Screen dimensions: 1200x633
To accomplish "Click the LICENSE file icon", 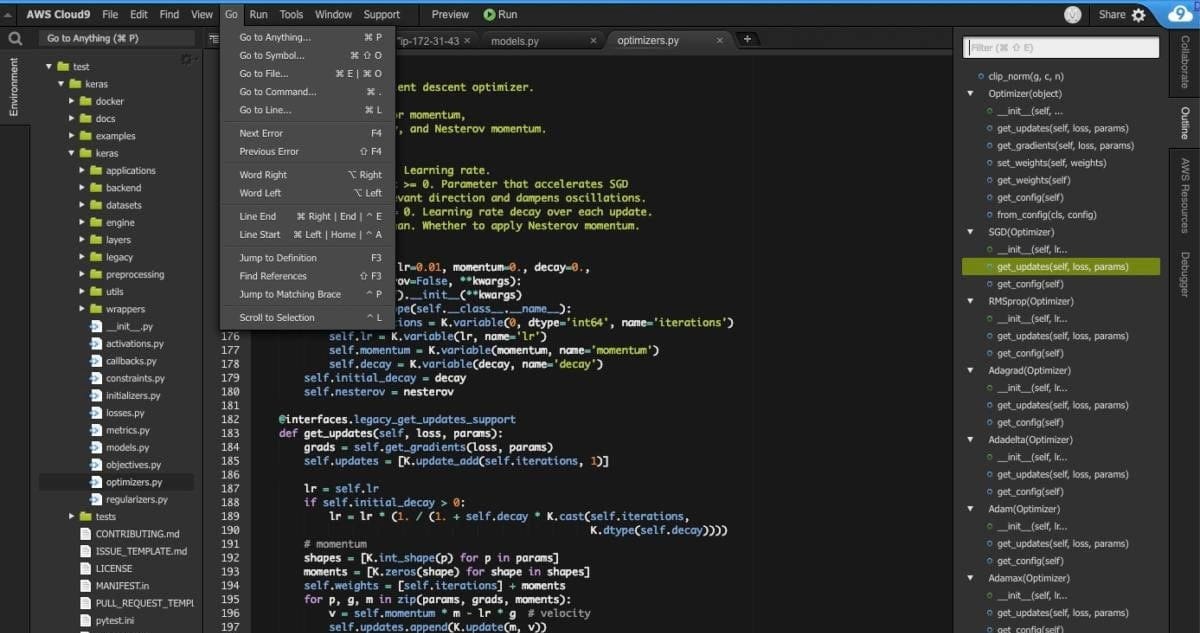I will [85, 568].
